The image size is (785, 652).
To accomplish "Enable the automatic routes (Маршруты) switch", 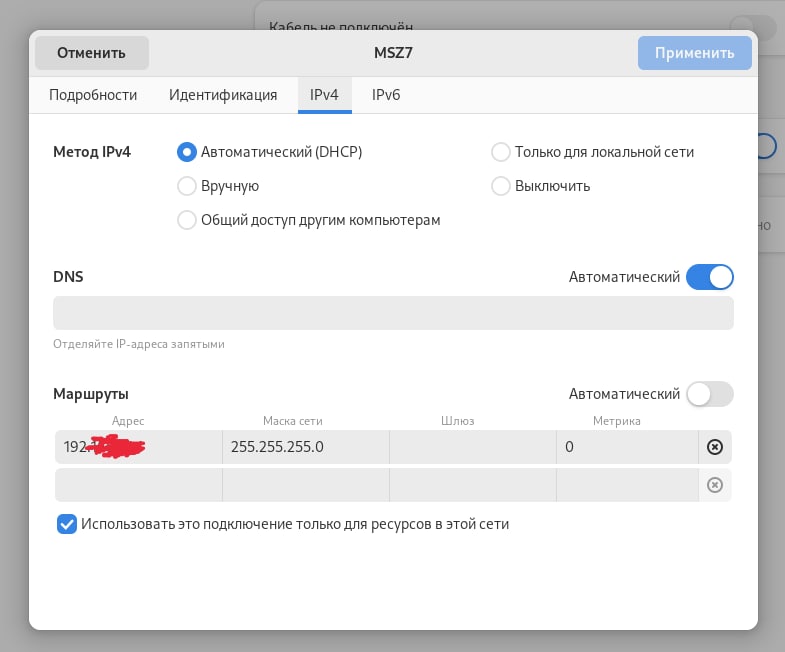I will [709, 394].
